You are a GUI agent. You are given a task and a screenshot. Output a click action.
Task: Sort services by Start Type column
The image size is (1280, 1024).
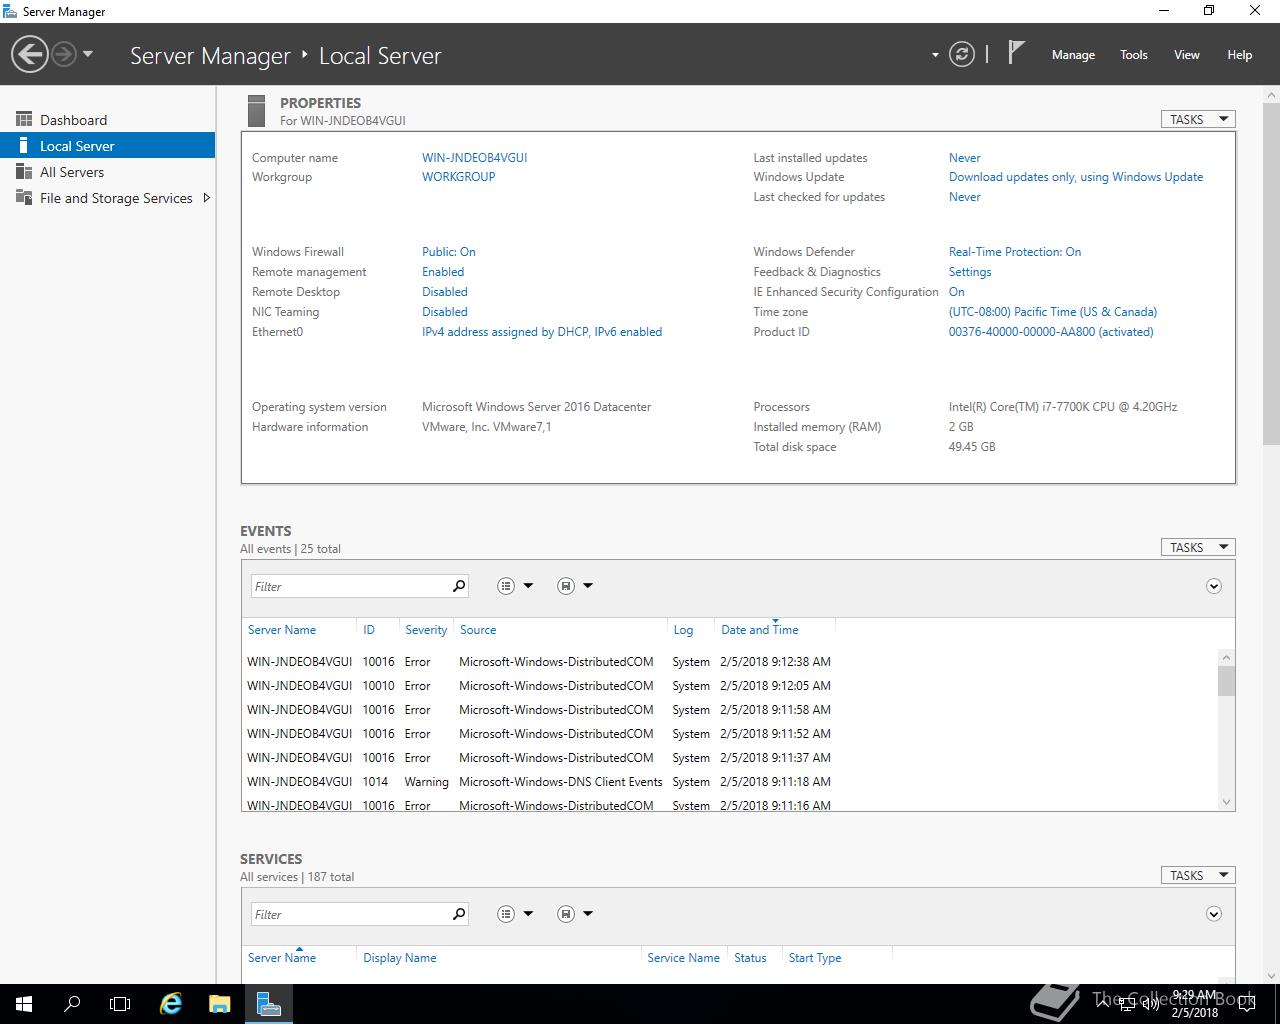point(815,958)
